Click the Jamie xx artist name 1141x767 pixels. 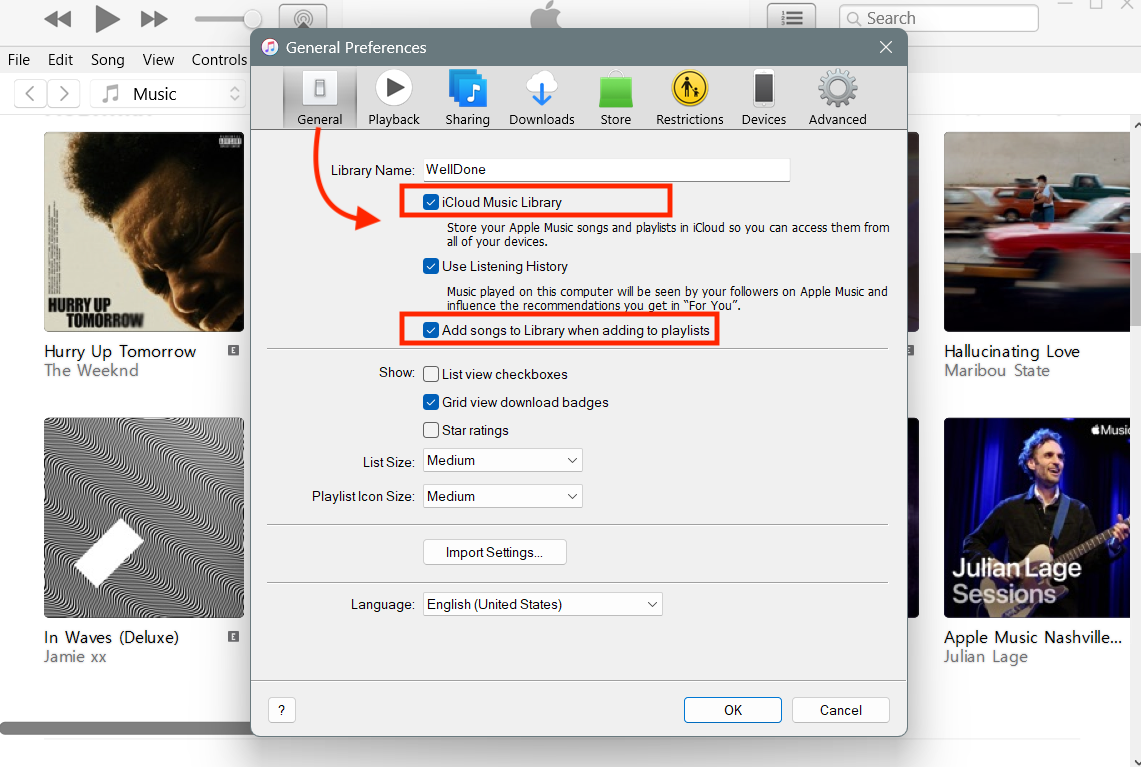[x=75, y=656]
